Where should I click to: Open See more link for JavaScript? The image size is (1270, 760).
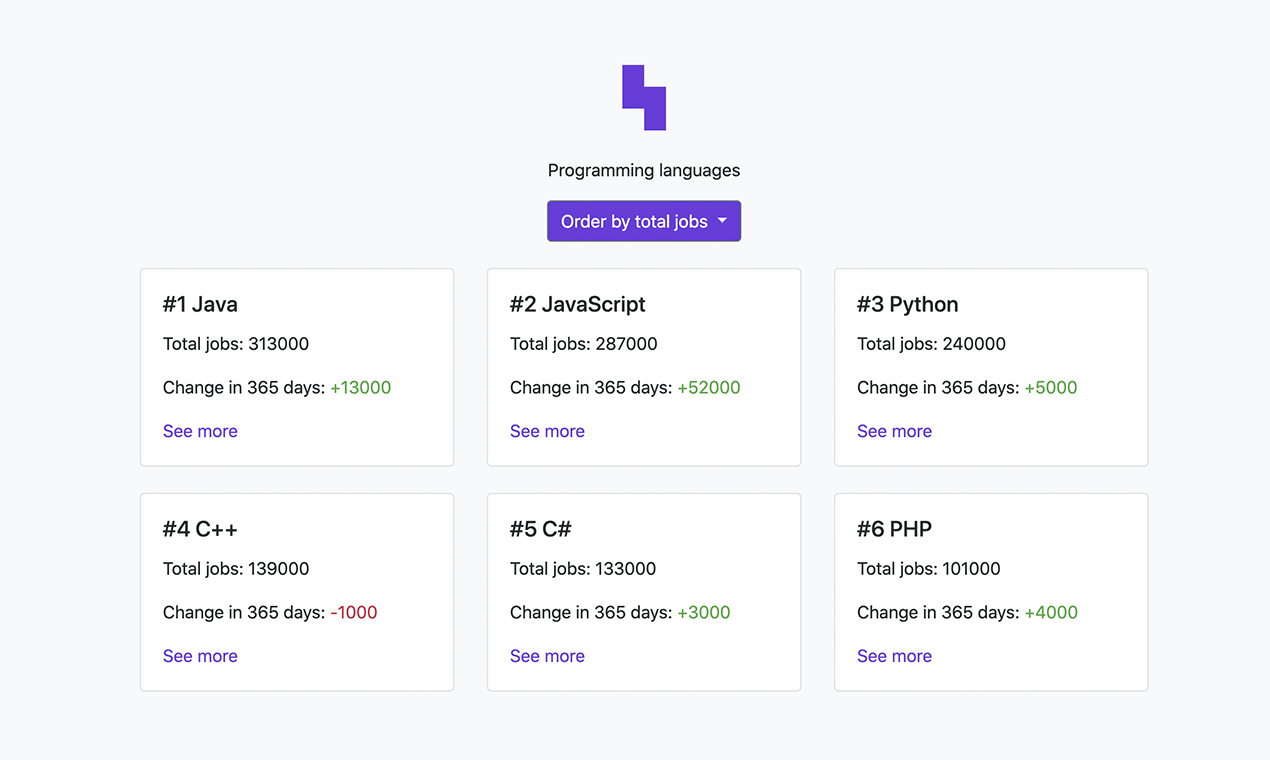(547, 431)
